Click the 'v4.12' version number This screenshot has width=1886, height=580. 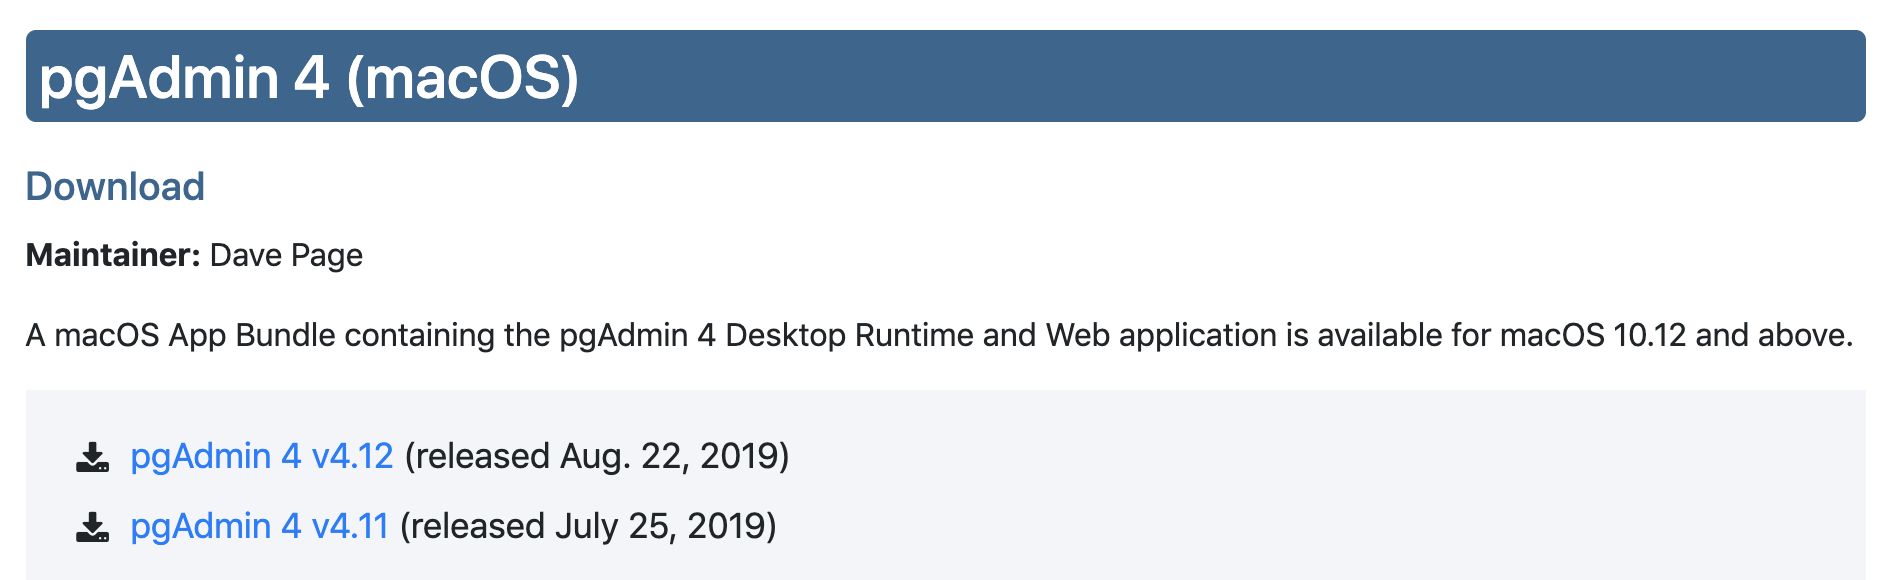[352, 456]
